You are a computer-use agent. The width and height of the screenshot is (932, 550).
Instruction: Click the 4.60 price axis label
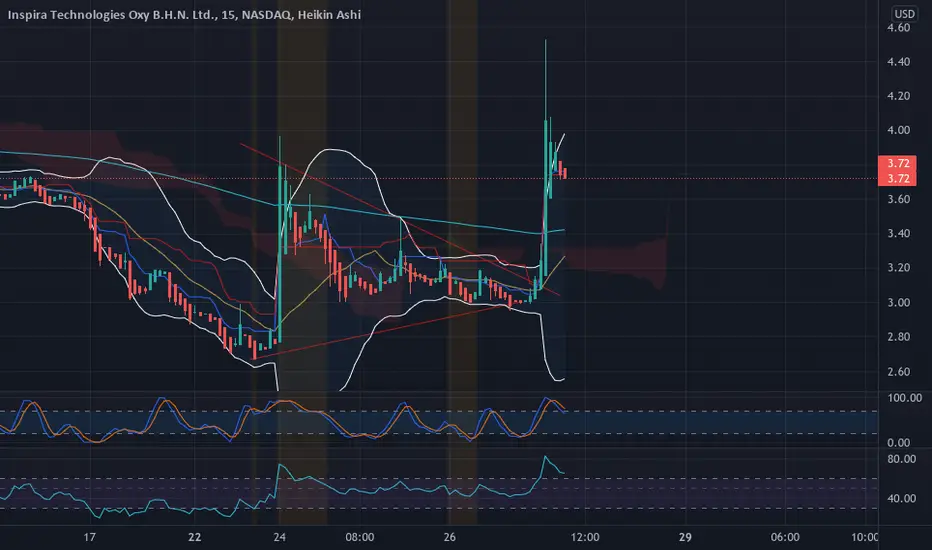point(898,27)
